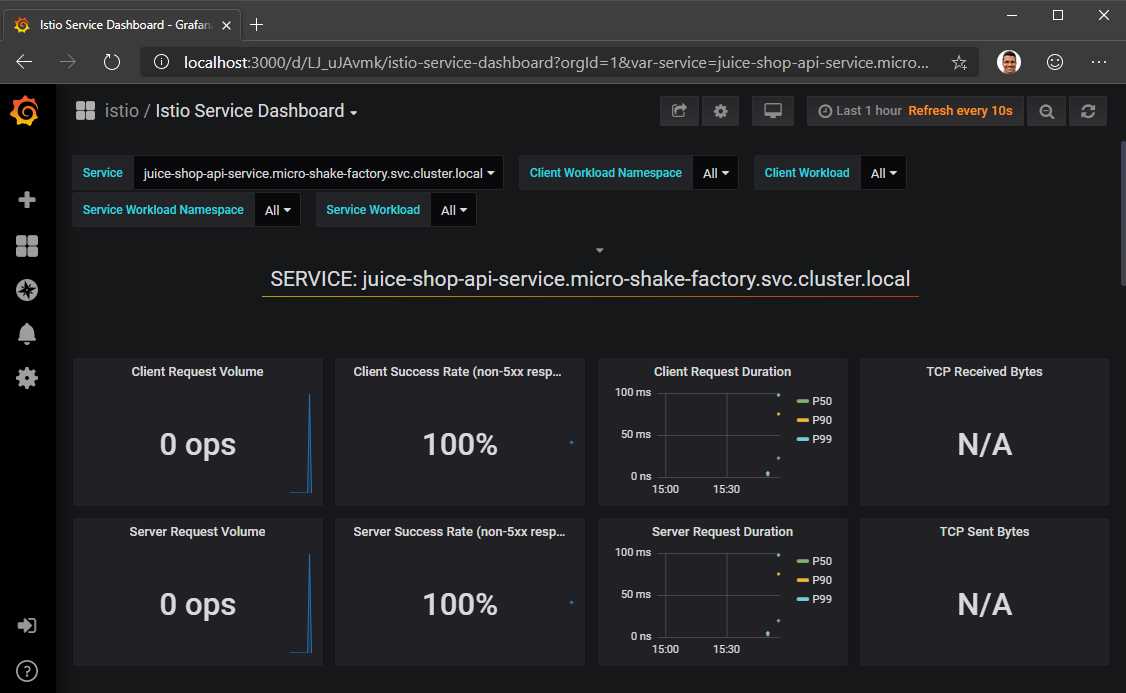Open the Dashboards icon in sidebar
1126x693 pixels.
(26, 245)
